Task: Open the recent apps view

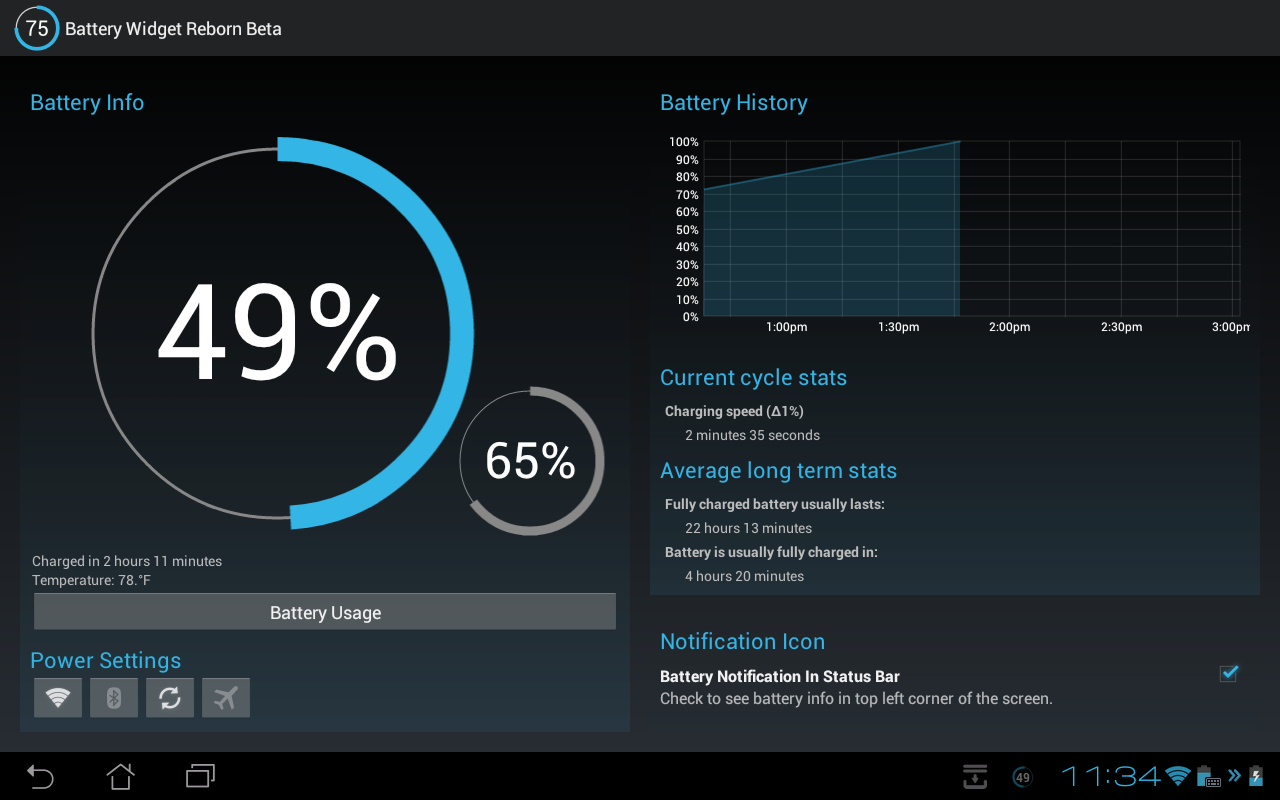Action: click(x=200, y=776)
